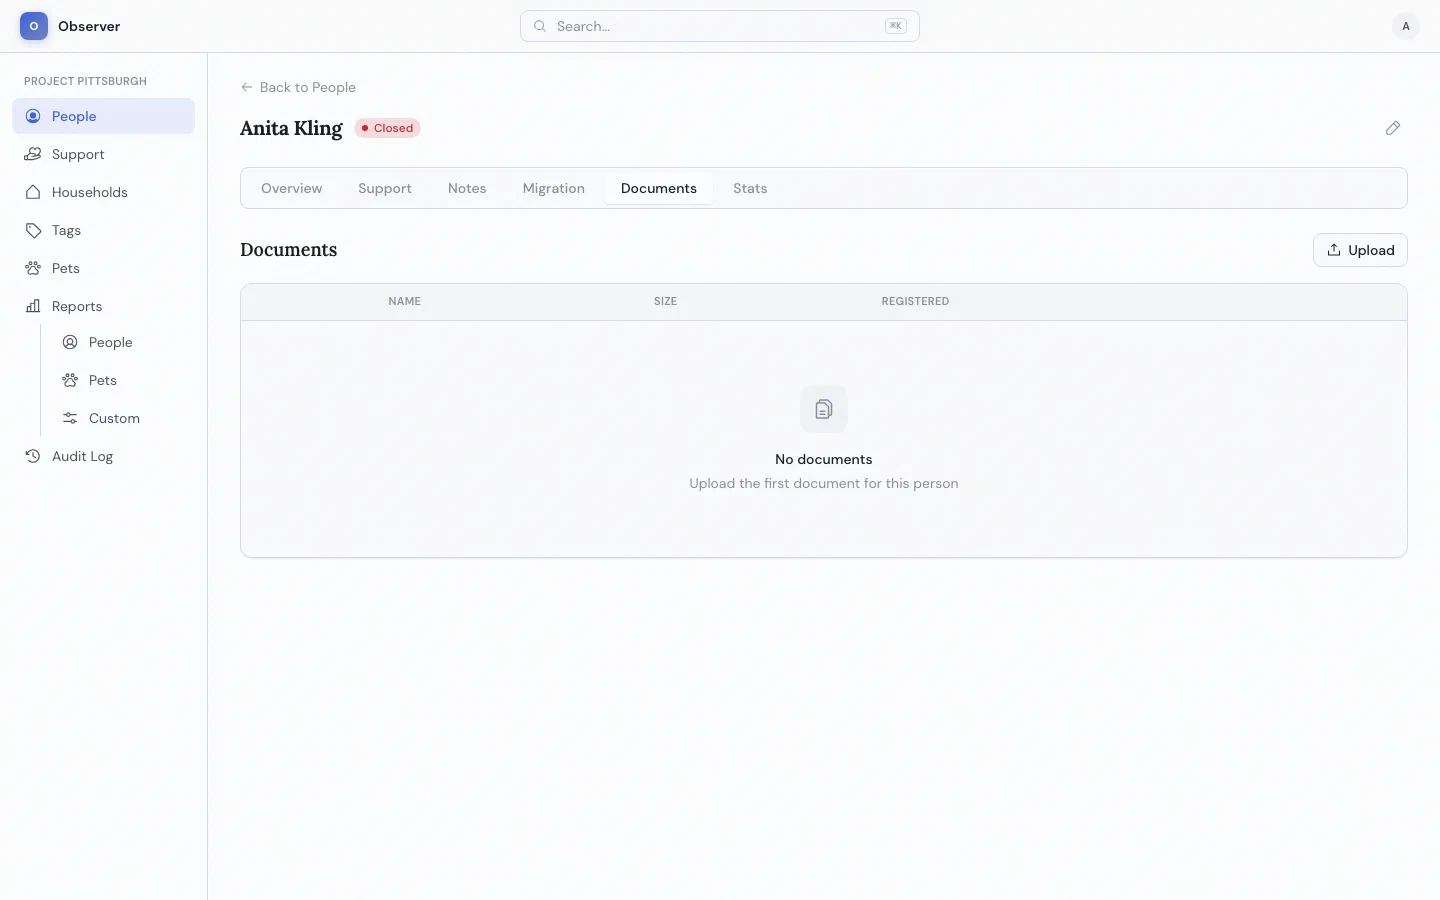The image size is (1440, 900).
Task: Select the Documents tab
Action: tap(659, 188)
